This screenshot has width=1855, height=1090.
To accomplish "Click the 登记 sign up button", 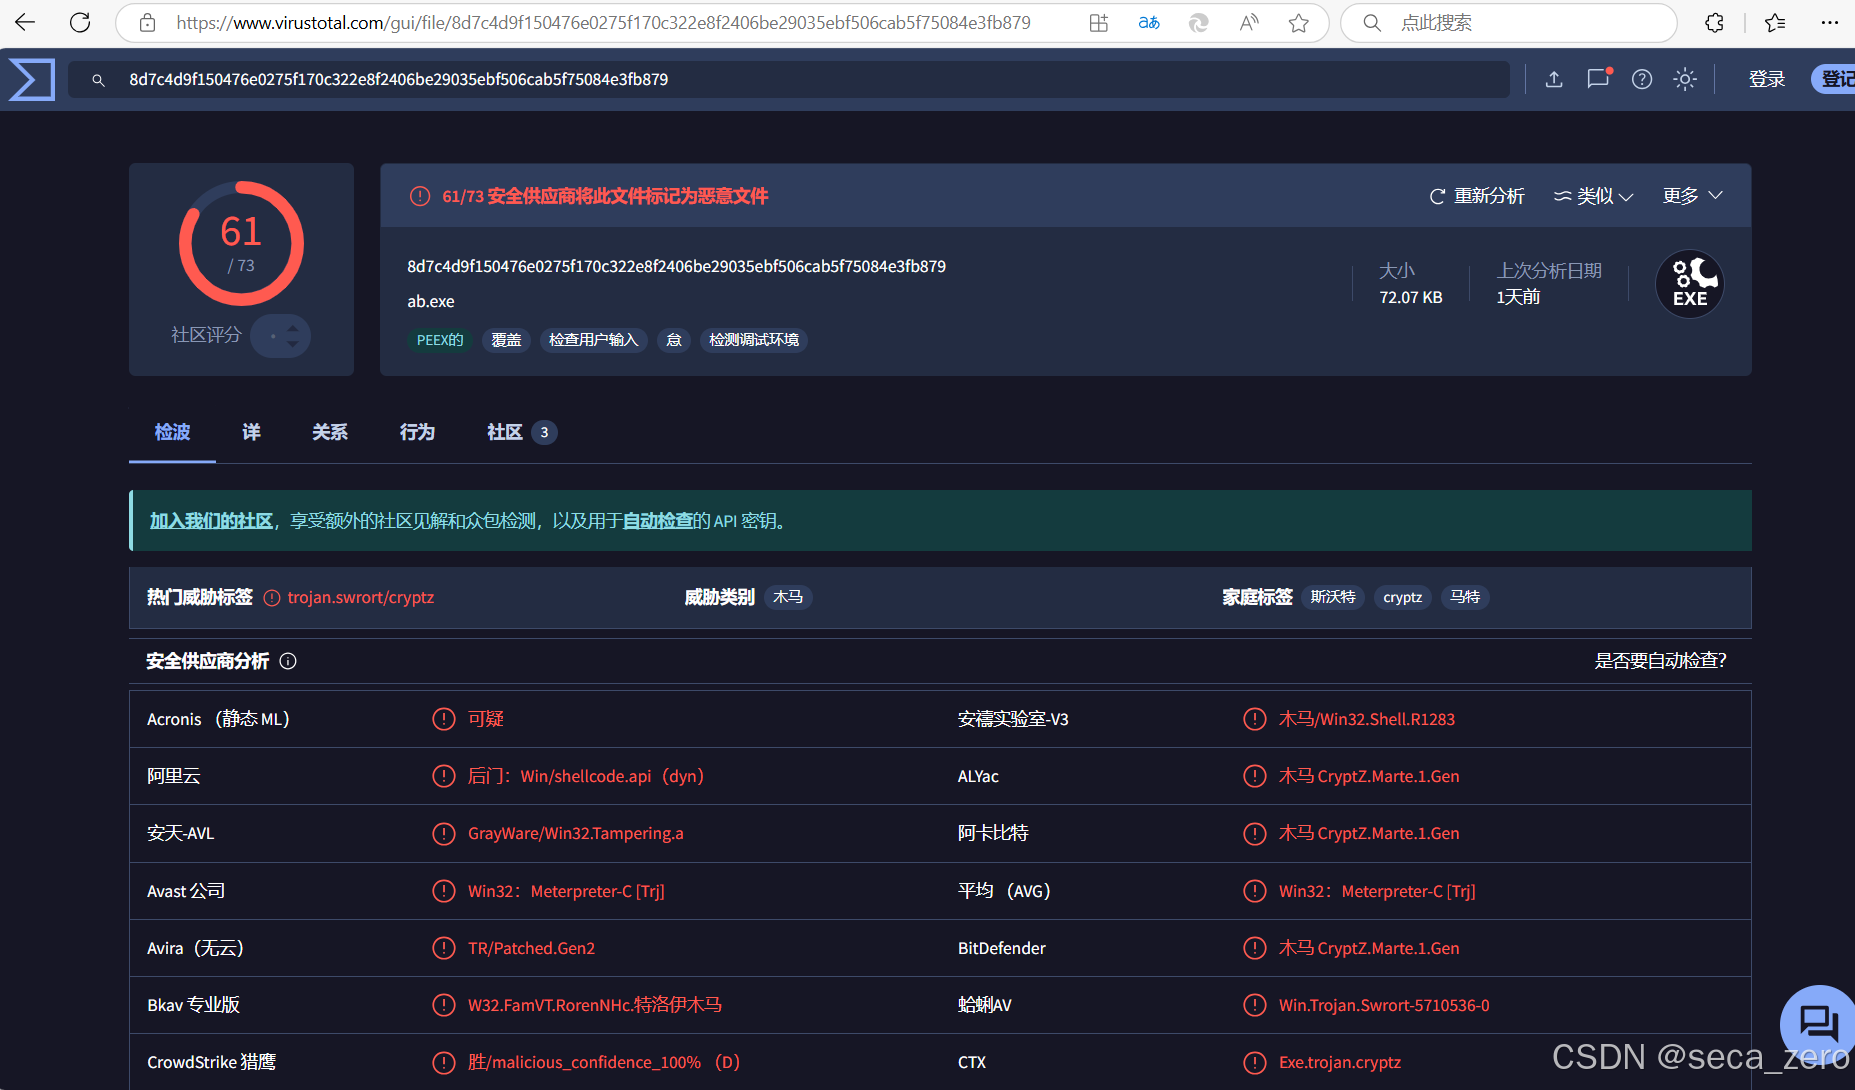I will click(1834, 79).
